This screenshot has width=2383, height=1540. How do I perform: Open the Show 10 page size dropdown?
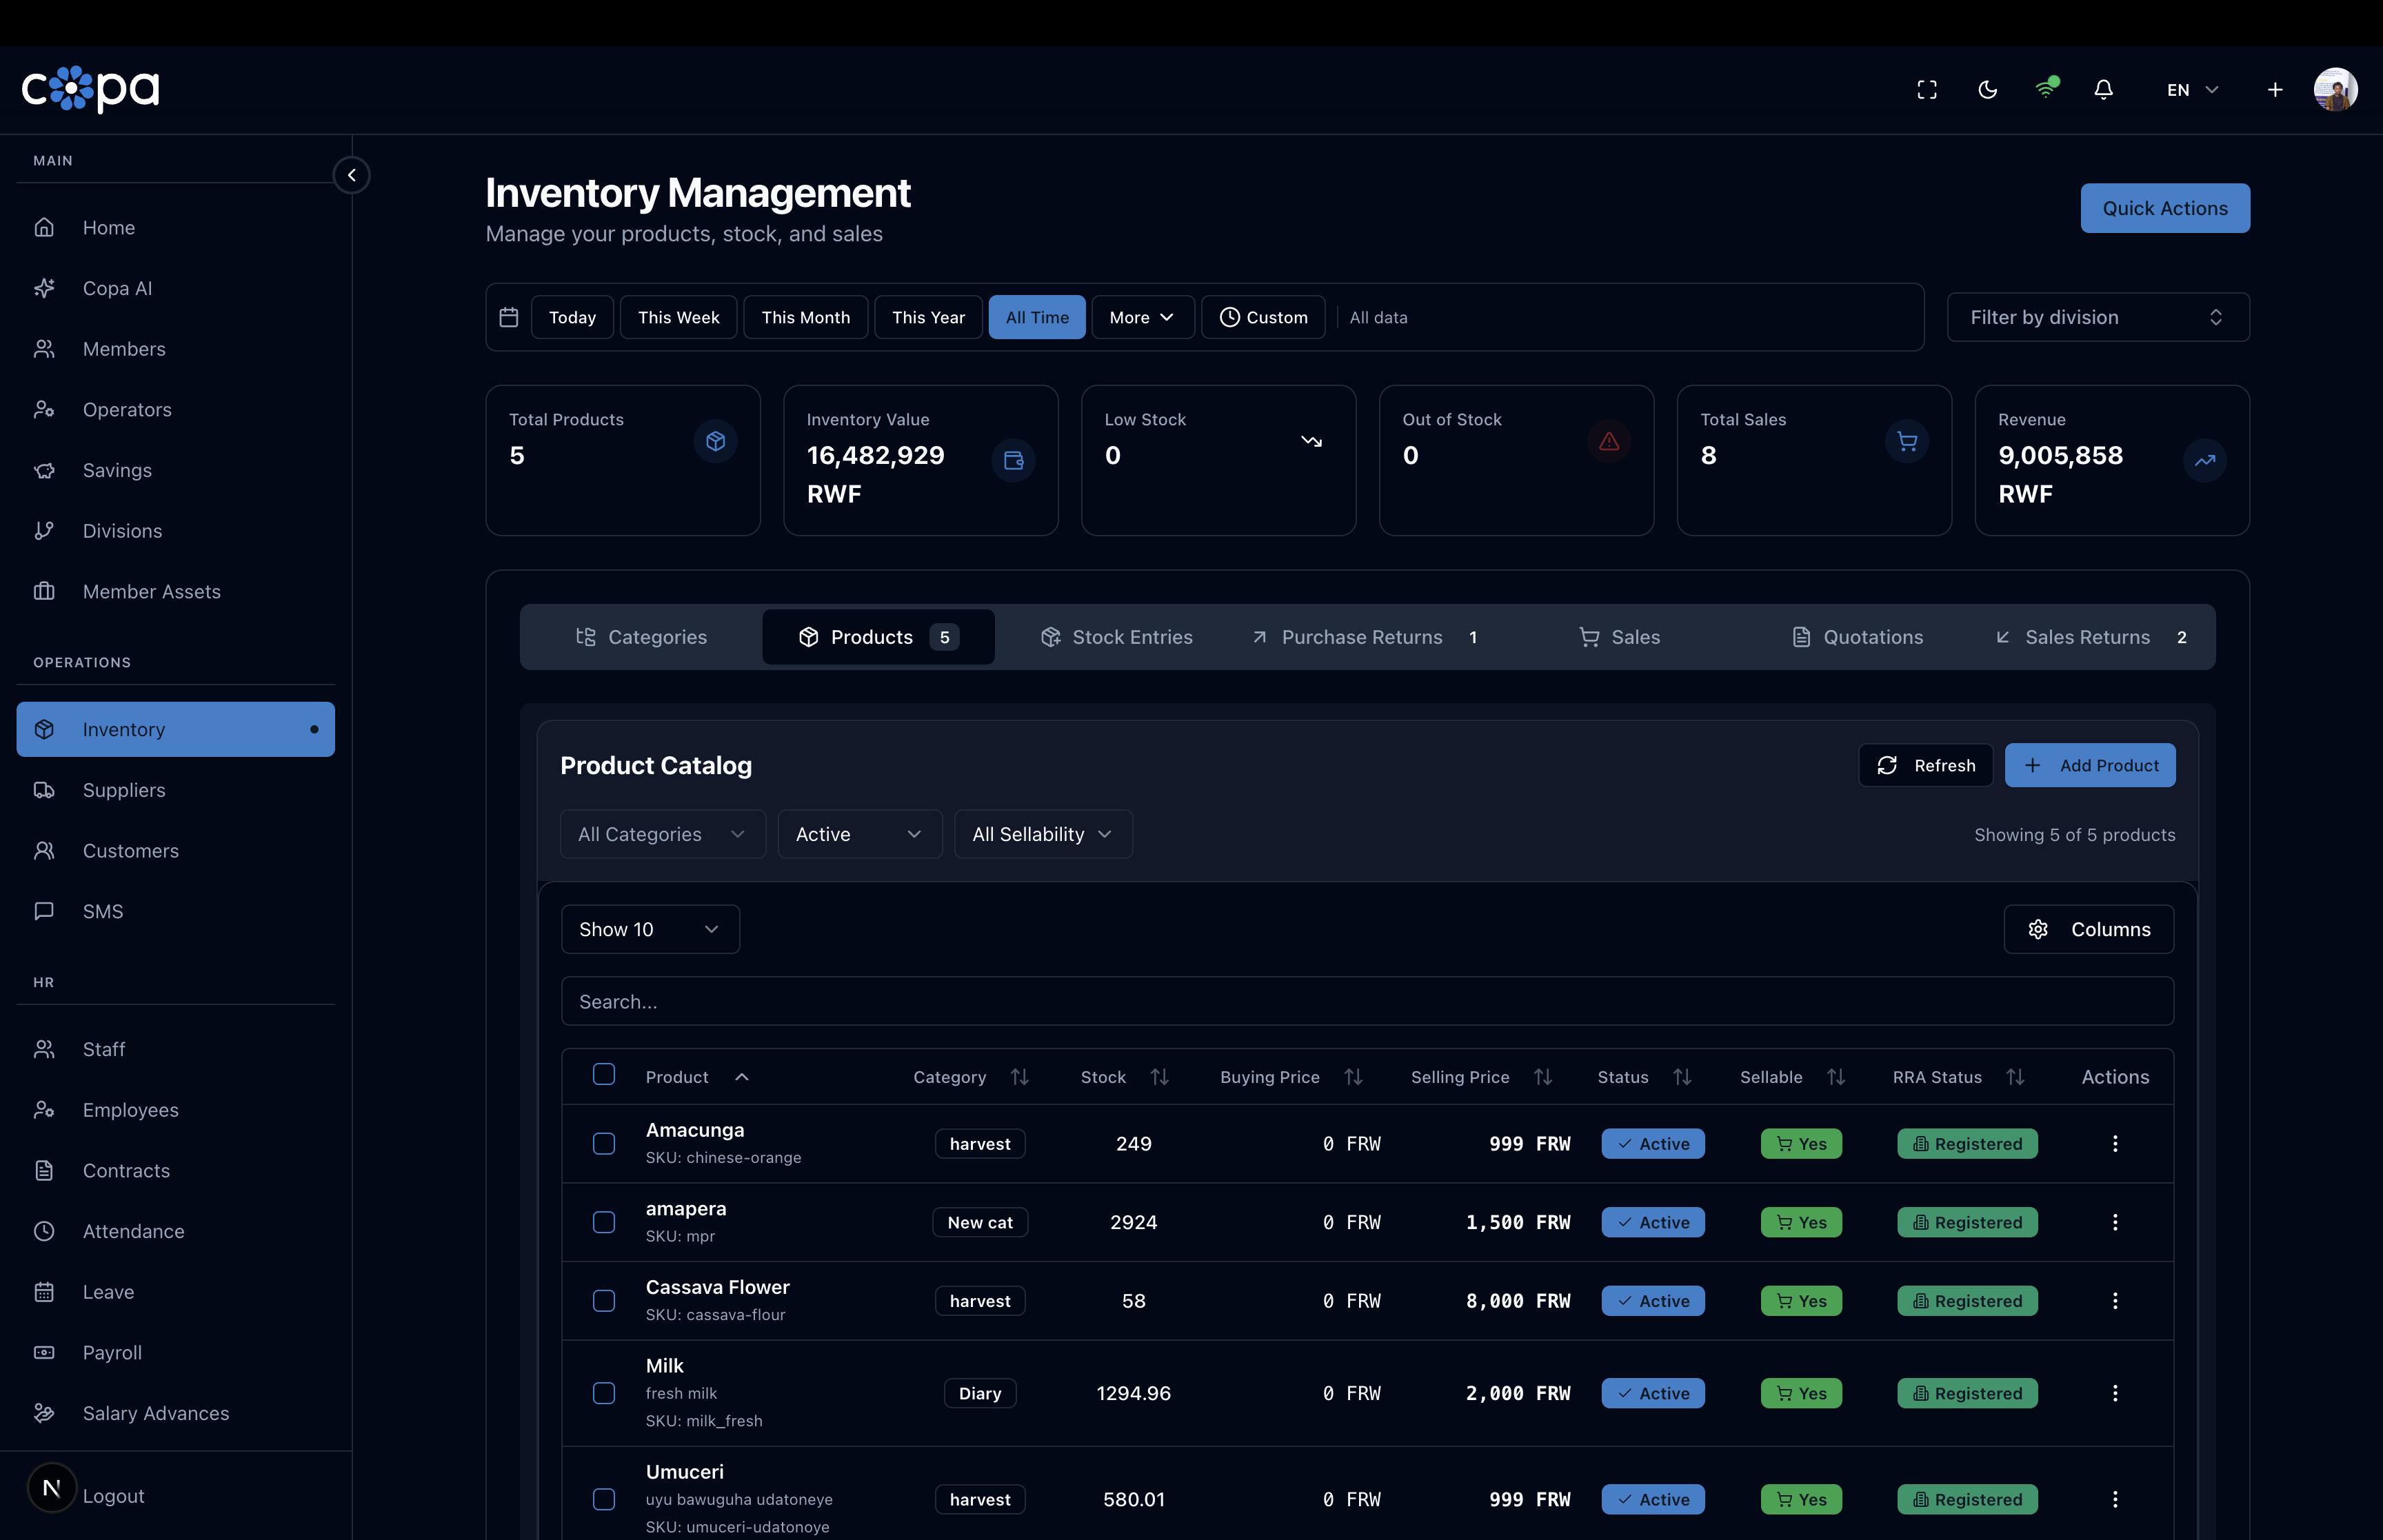tap(650, 929)
